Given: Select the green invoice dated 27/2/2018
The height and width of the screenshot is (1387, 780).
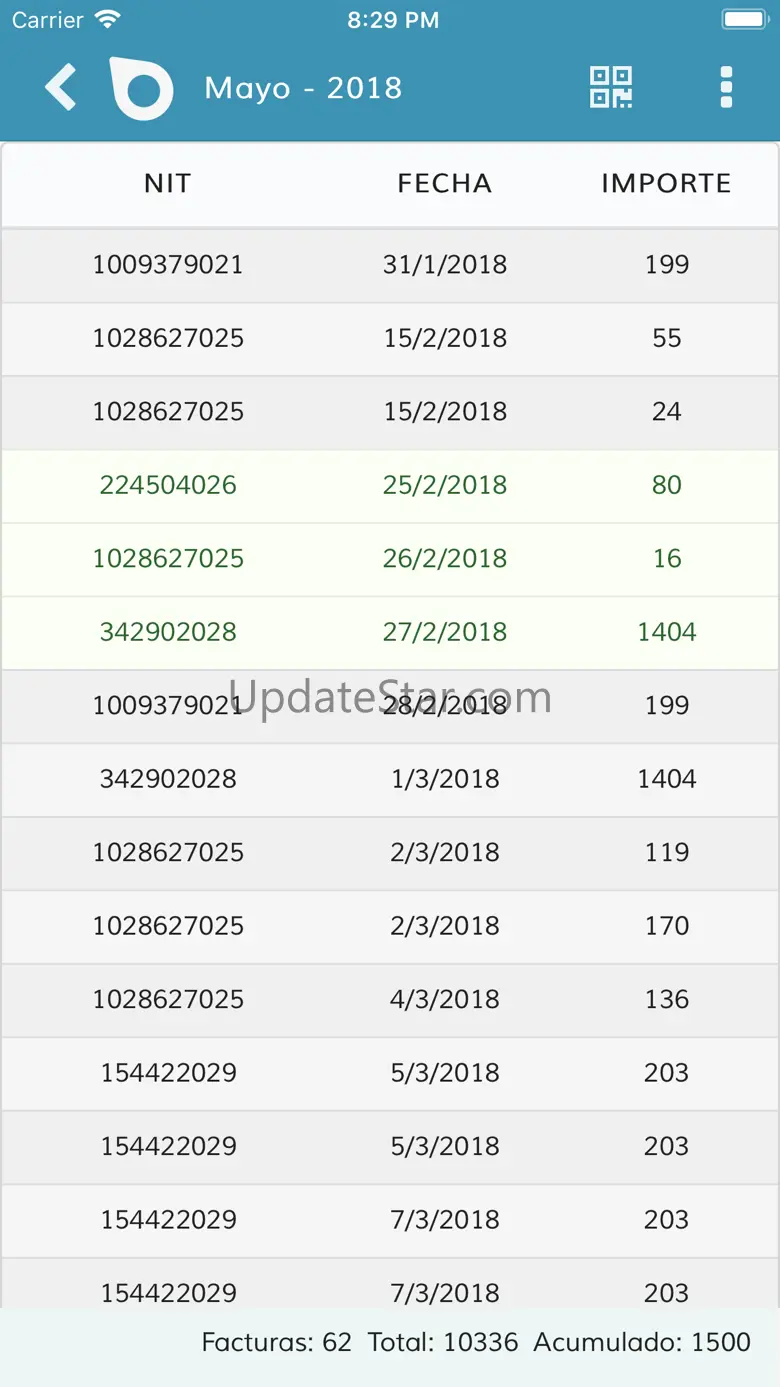Looking at the screenshot, I should 390,632.
